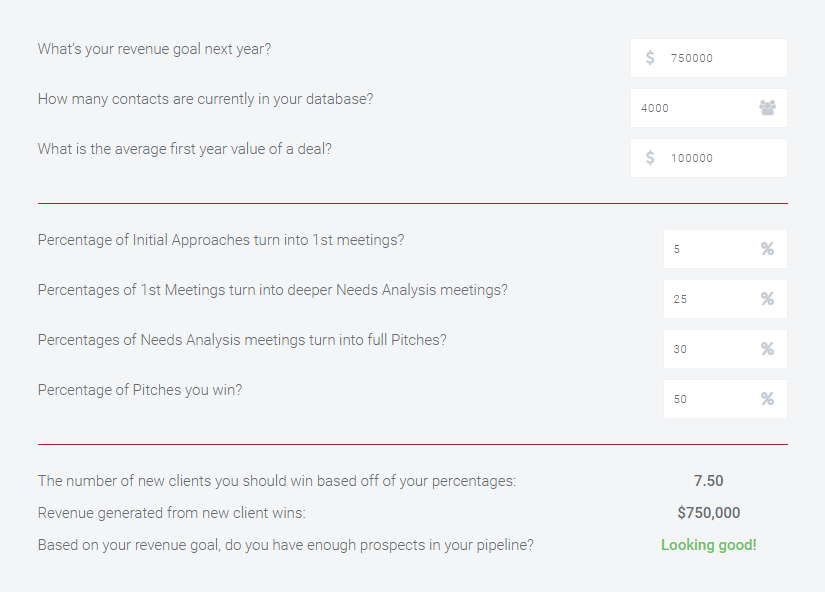The image size is (825, 592).
Task: Edit the average deal value field 100000
Action: (709, 158)
